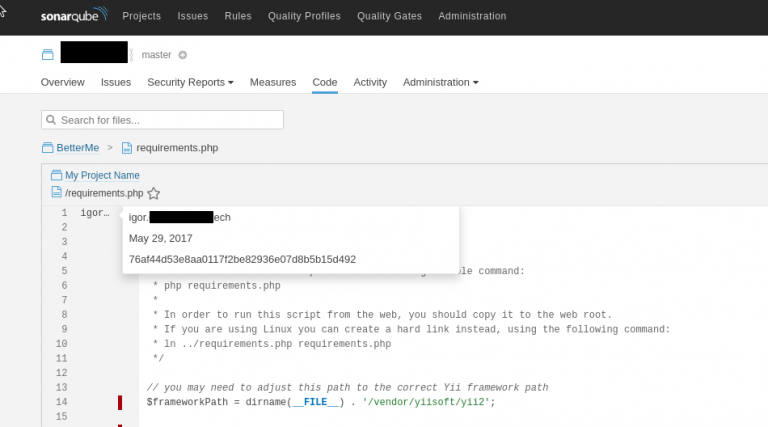Click the plus icon next to master branch

click(x=182, y=55)
